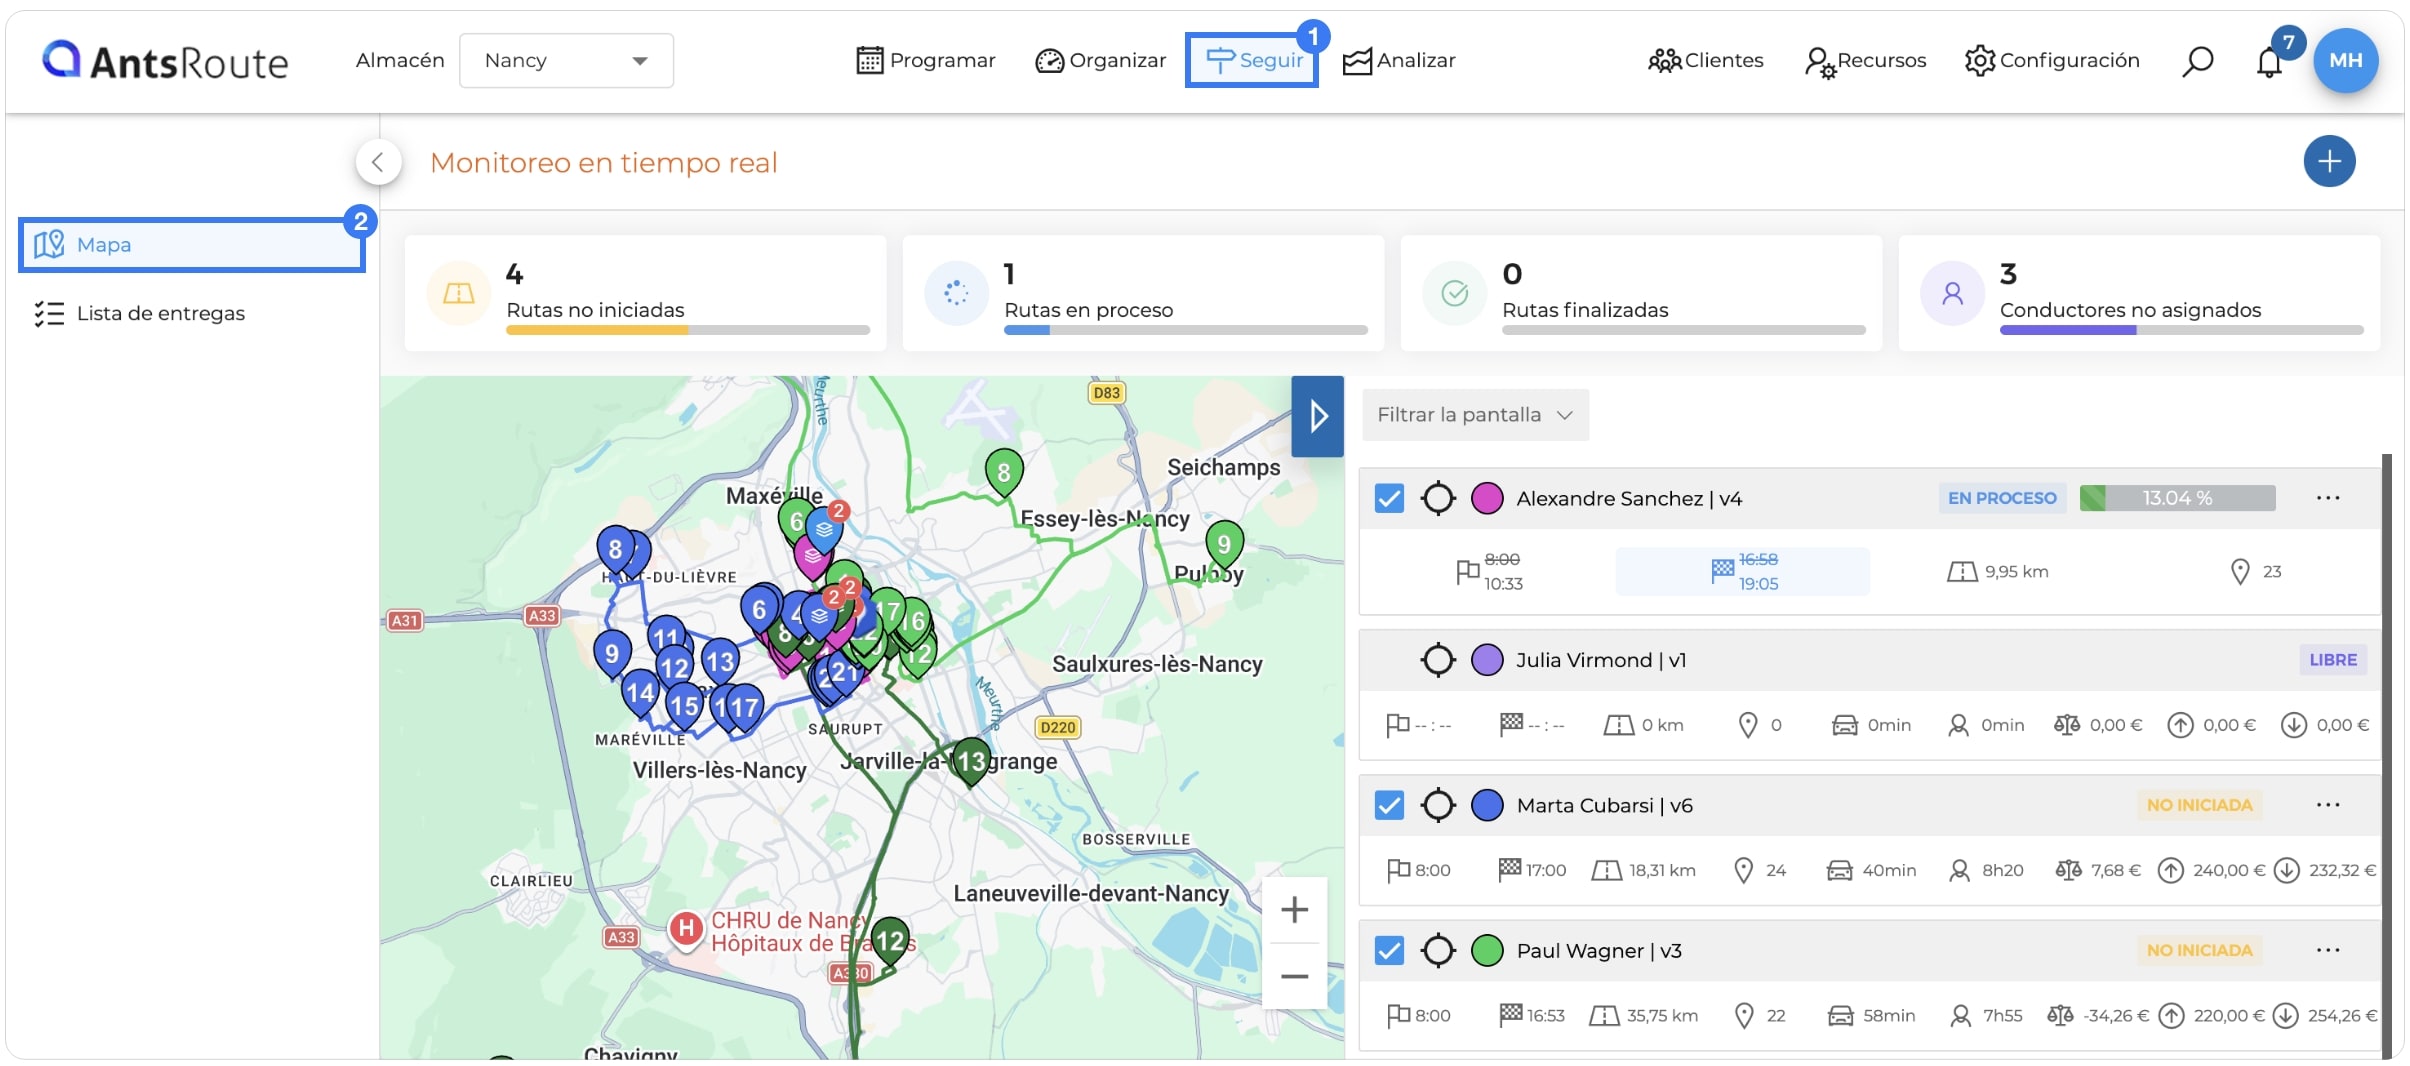Open the MH user avatar menu
The width and height of the screenshot is (2410, 1066).
point(2345,60)
